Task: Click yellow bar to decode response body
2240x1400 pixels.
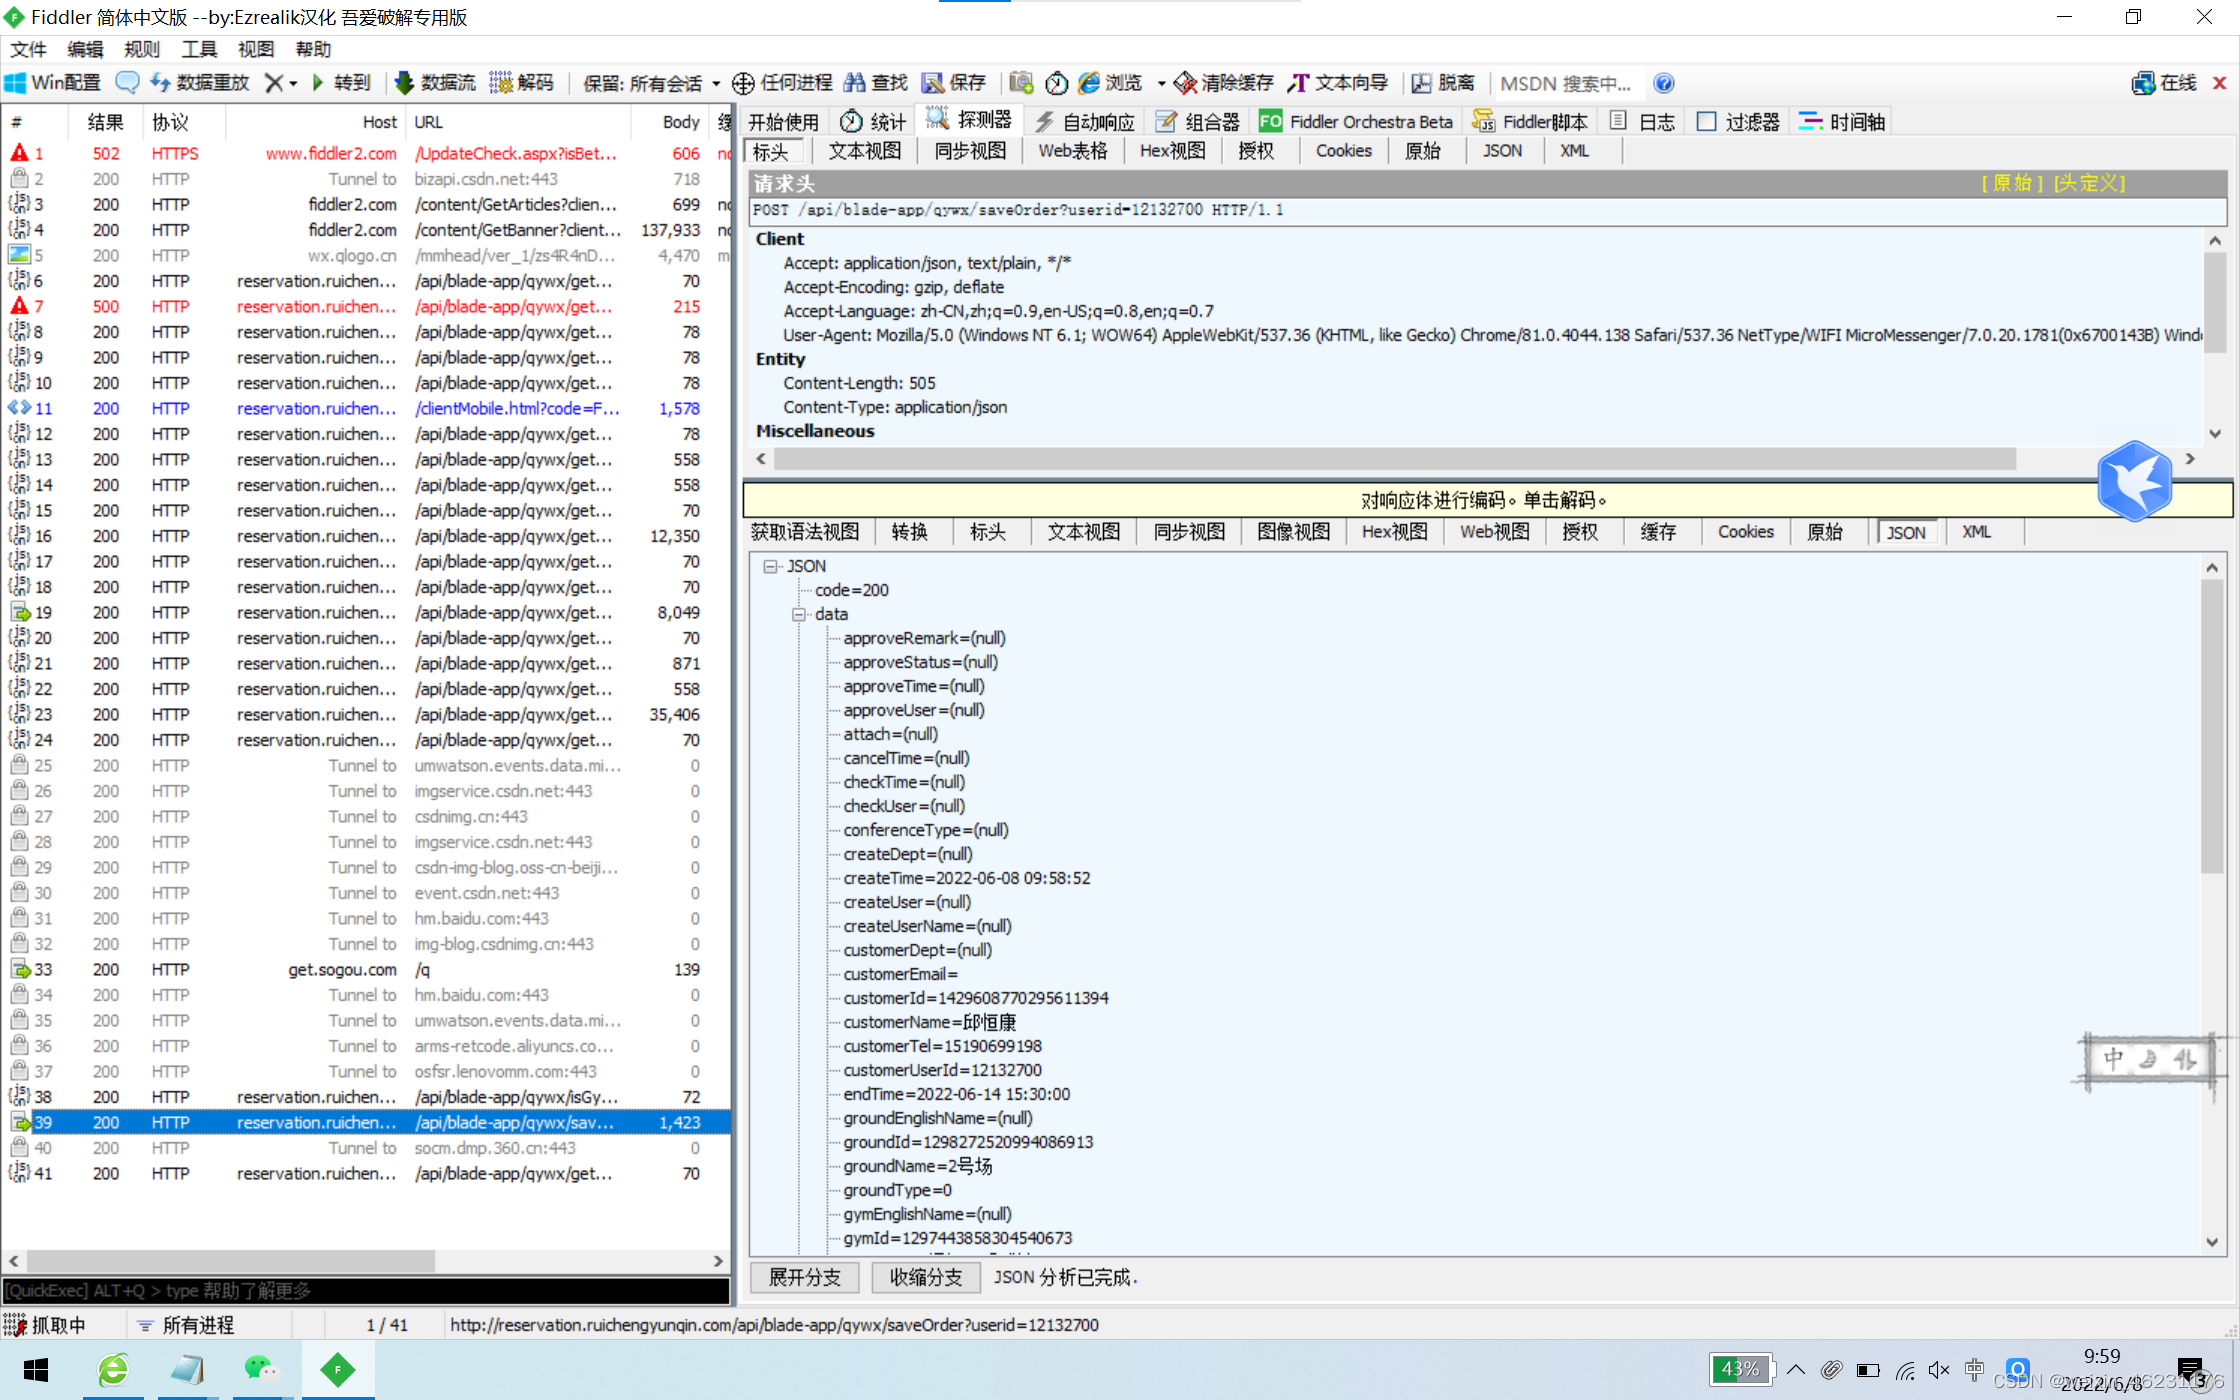Action: point(1483,500)
